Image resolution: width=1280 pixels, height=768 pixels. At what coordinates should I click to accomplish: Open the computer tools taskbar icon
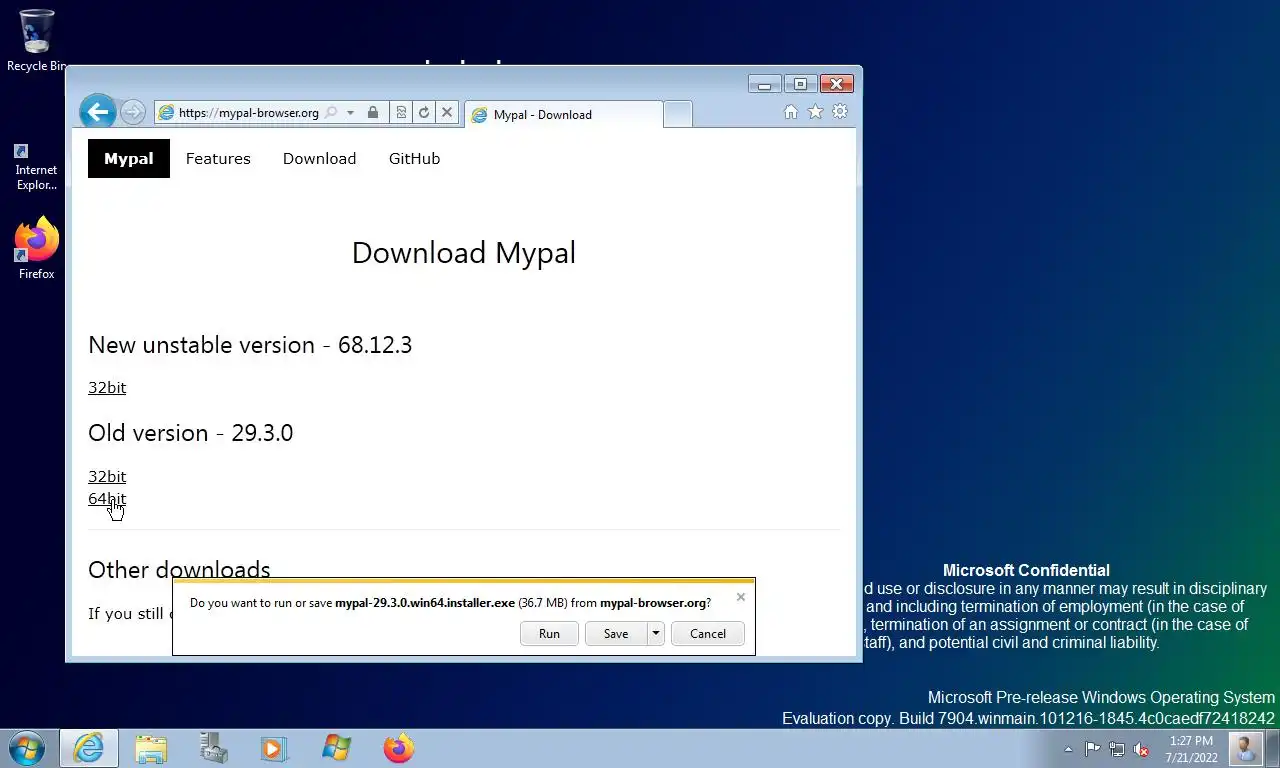(213, 748)
